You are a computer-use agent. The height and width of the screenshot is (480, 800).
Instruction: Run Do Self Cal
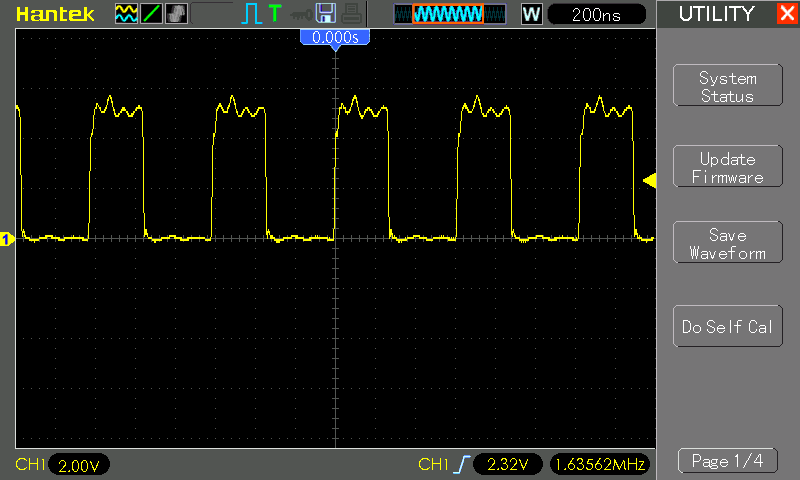point(727,327)
